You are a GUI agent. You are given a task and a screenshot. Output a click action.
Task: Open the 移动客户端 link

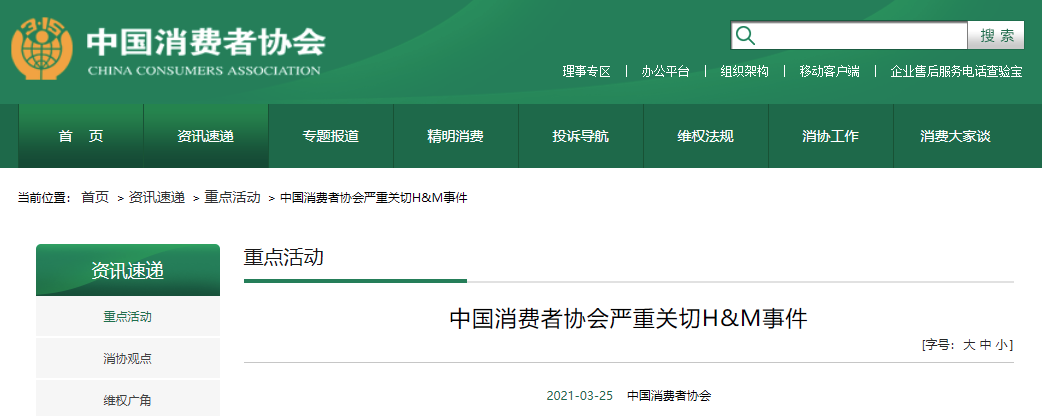tap(829, 71)
